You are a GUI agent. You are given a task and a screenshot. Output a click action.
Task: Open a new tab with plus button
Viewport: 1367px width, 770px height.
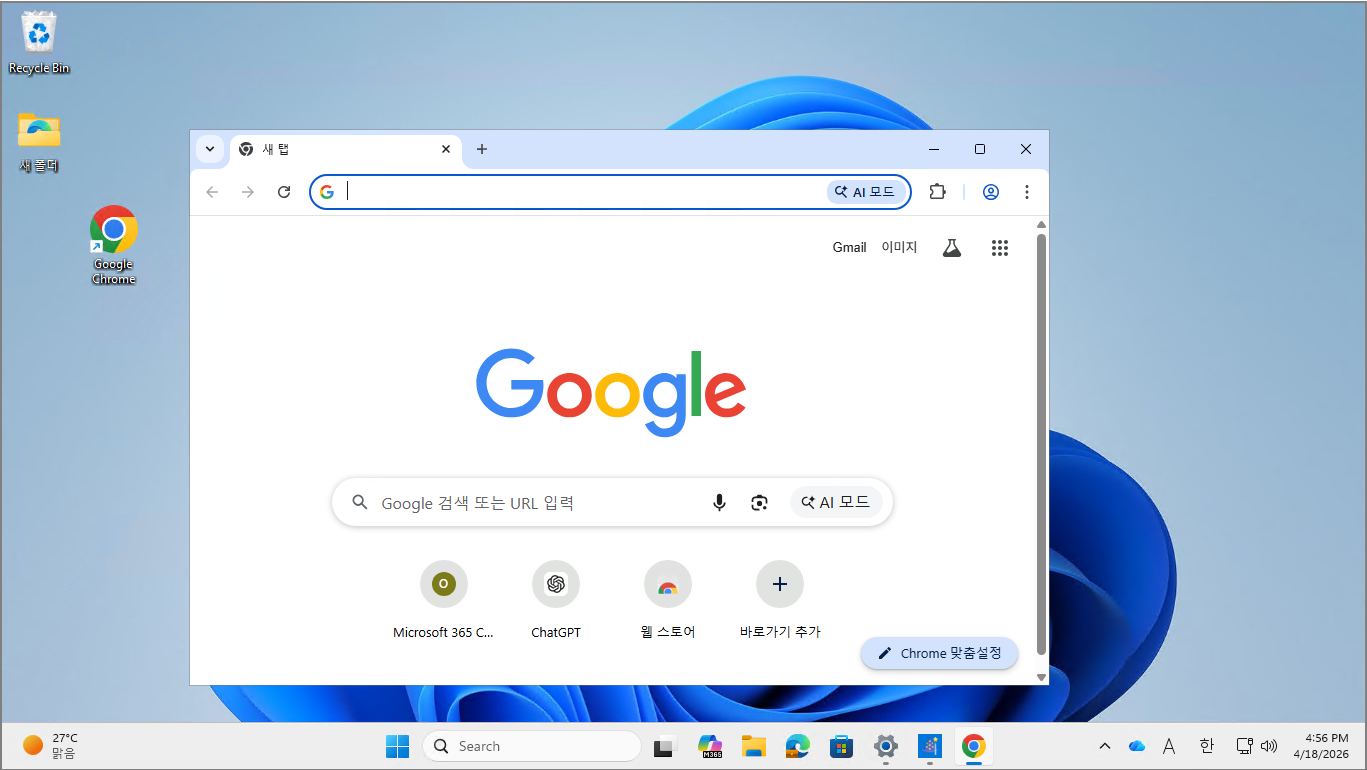click(482, 149)
